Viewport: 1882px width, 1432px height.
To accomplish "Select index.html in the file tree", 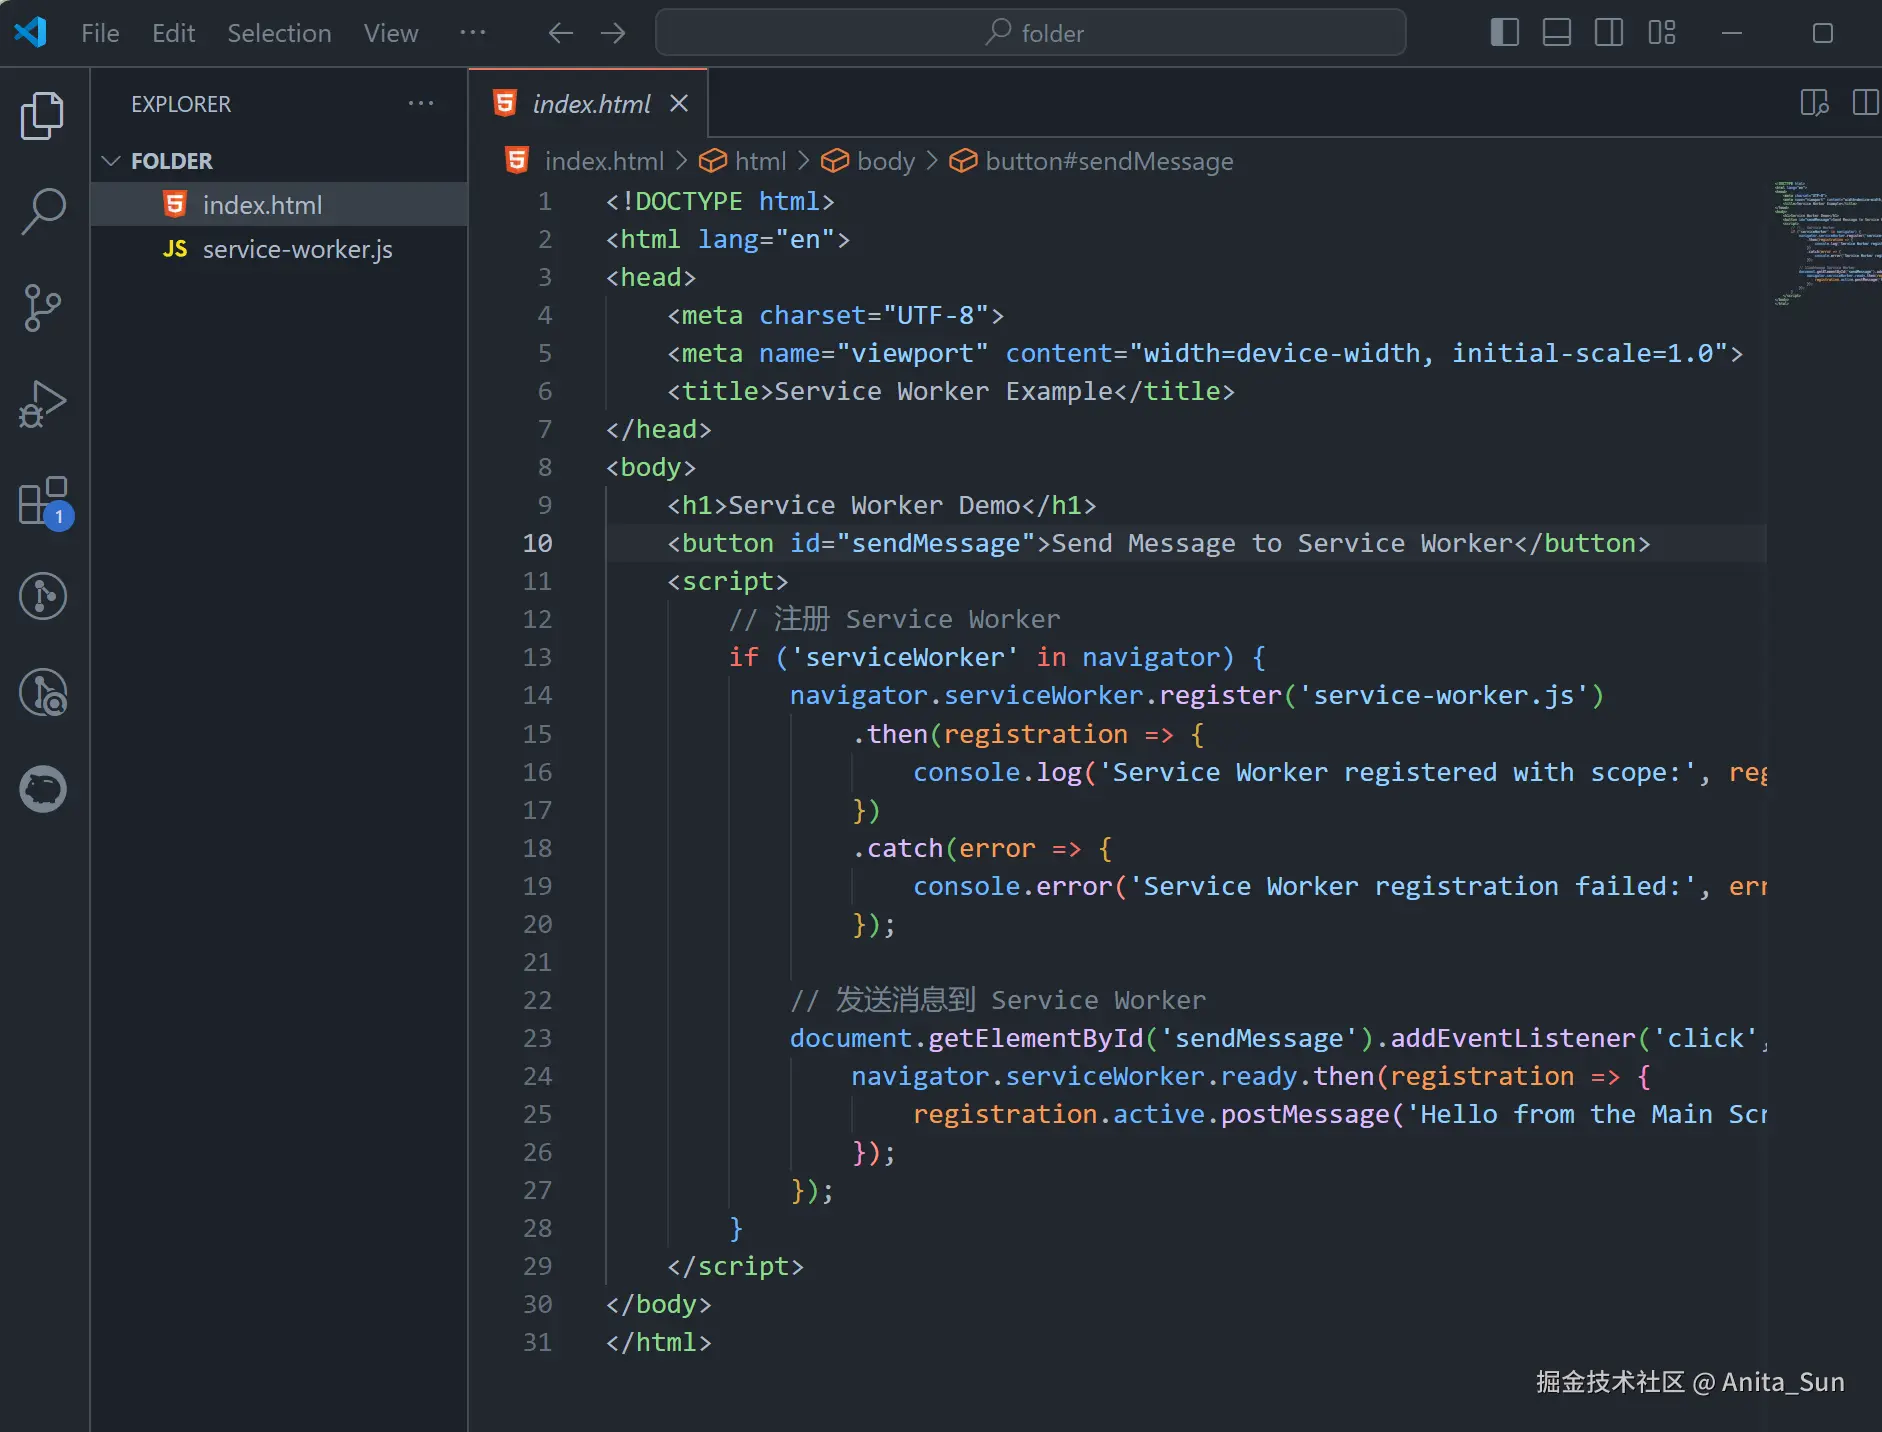I will click(279, 205).
